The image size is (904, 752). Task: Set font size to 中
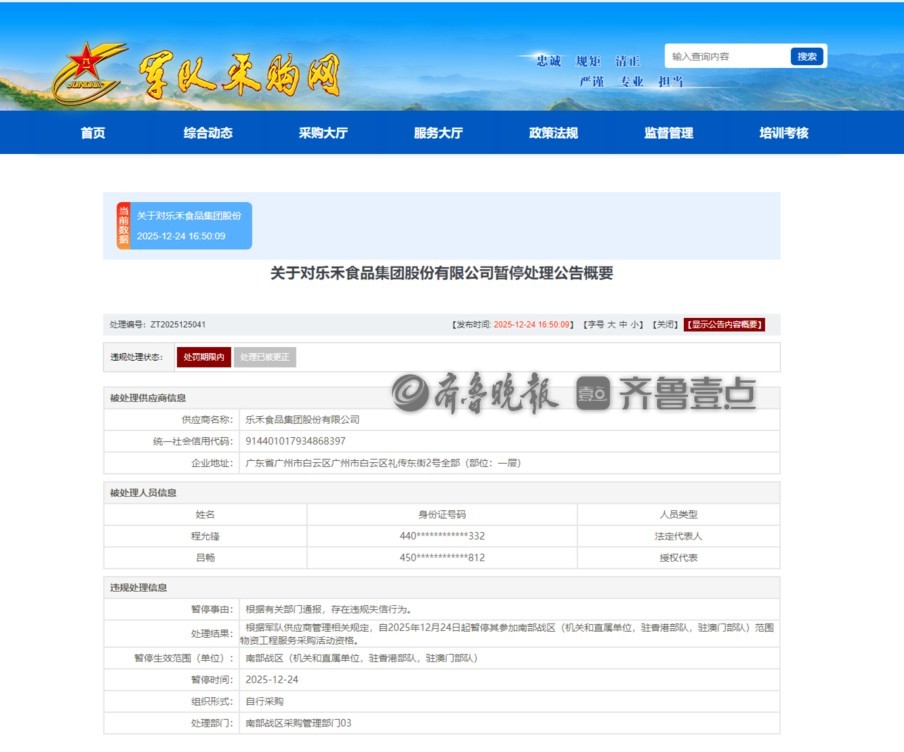coord(623,325)
